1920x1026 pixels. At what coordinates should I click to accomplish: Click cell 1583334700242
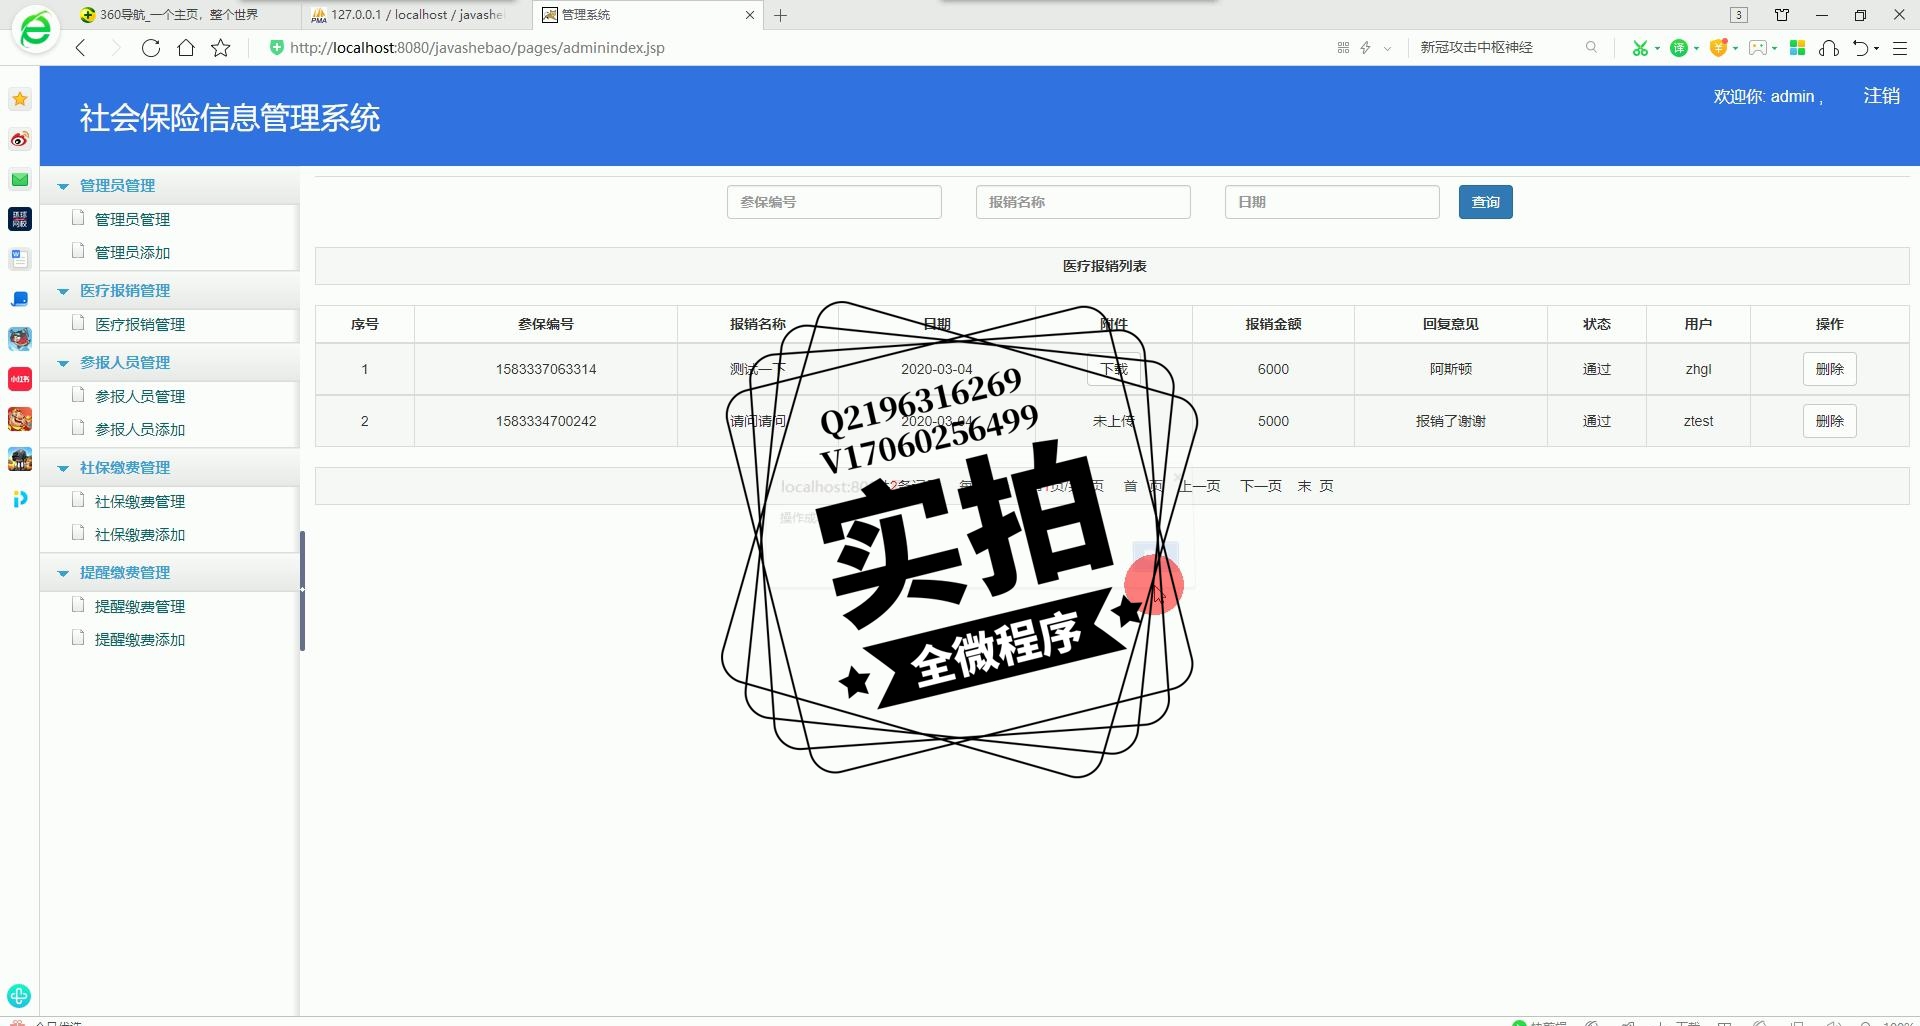click(546, 421)
